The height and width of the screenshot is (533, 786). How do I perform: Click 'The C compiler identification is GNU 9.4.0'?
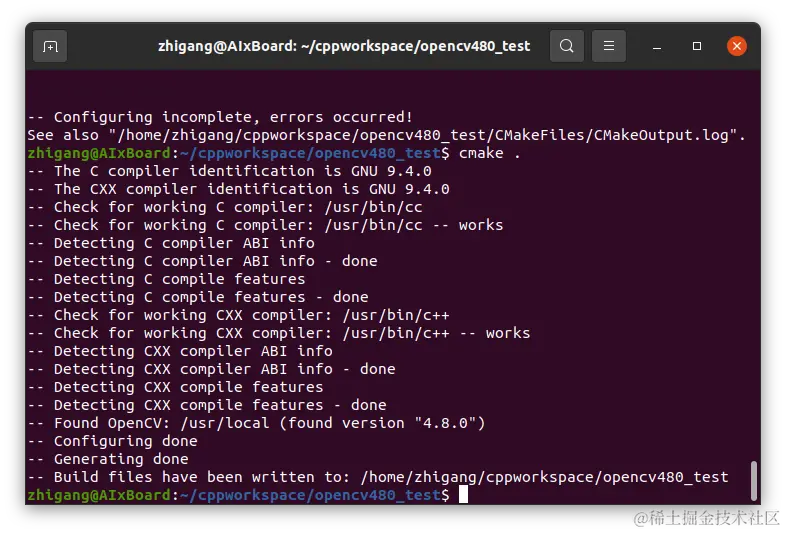click(x=230, y=171)
